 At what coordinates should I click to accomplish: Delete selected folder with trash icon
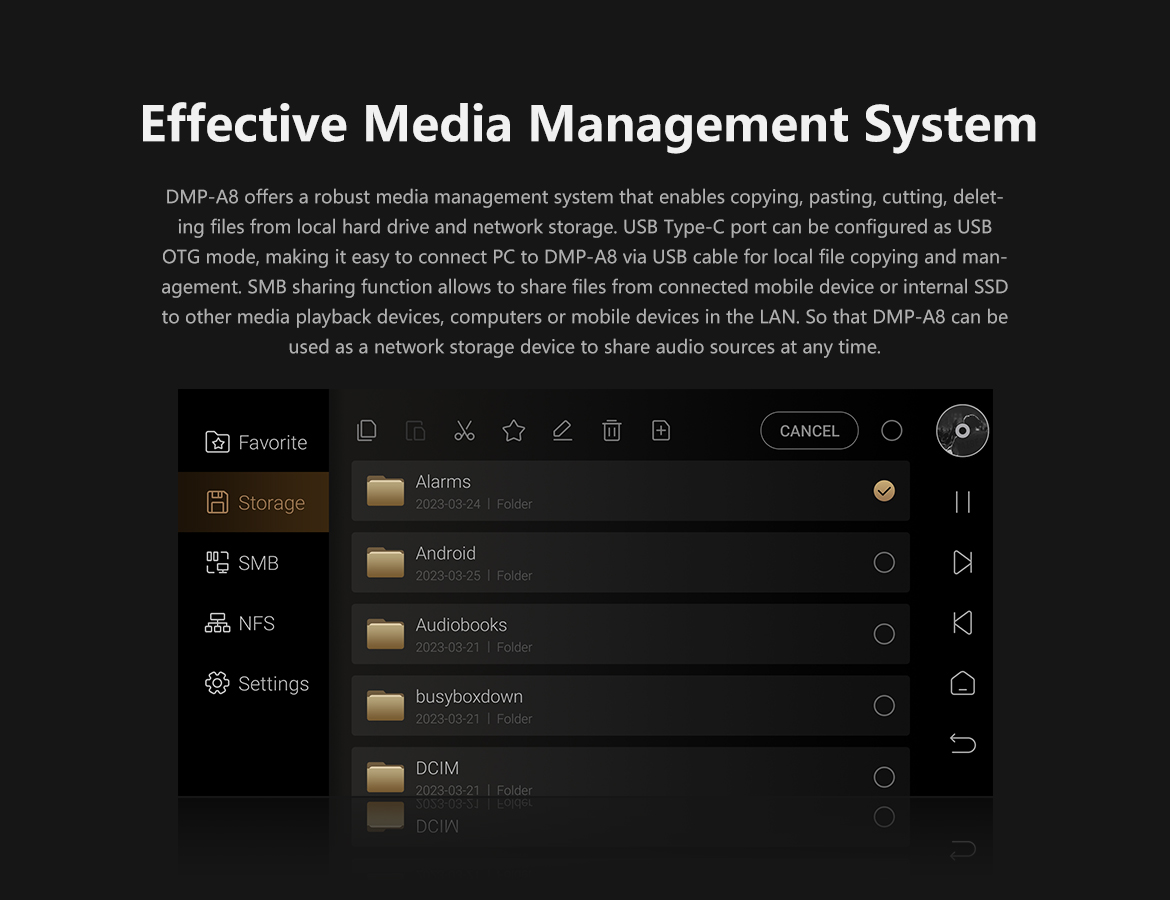point(611,431)
